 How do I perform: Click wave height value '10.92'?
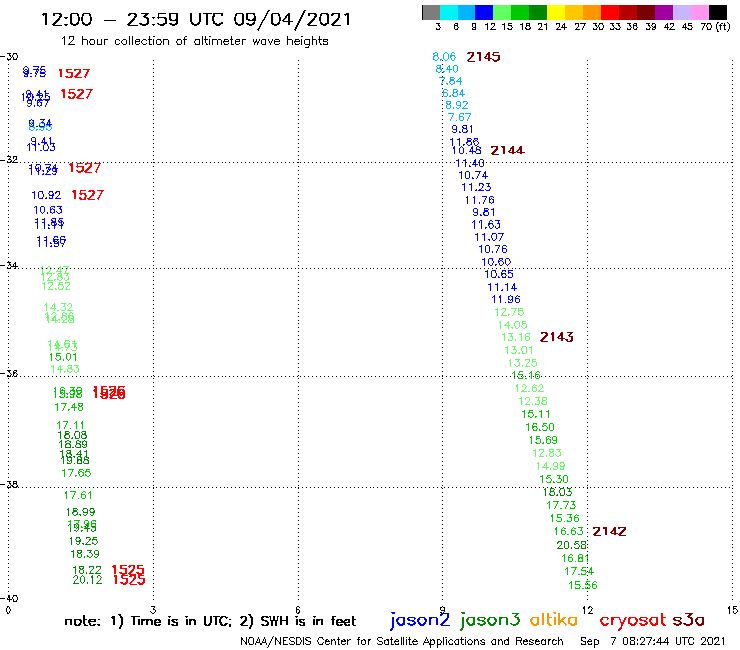46,195
